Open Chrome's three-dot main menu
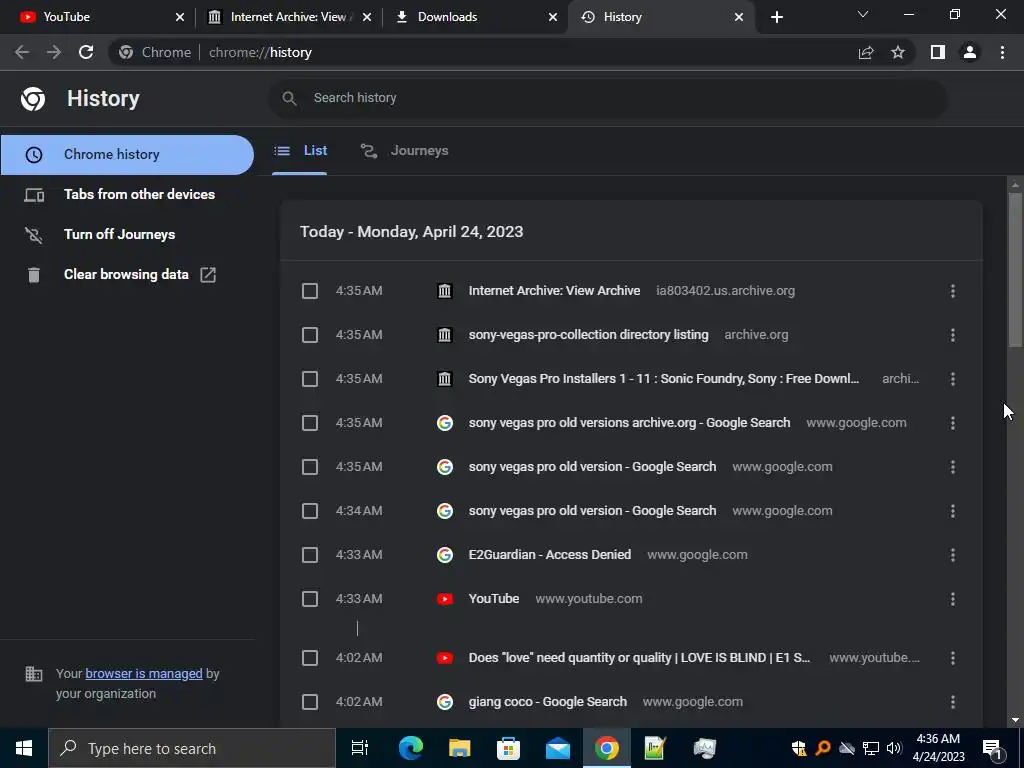Viewport: 1024px width, 768px height. [1002, 52]
